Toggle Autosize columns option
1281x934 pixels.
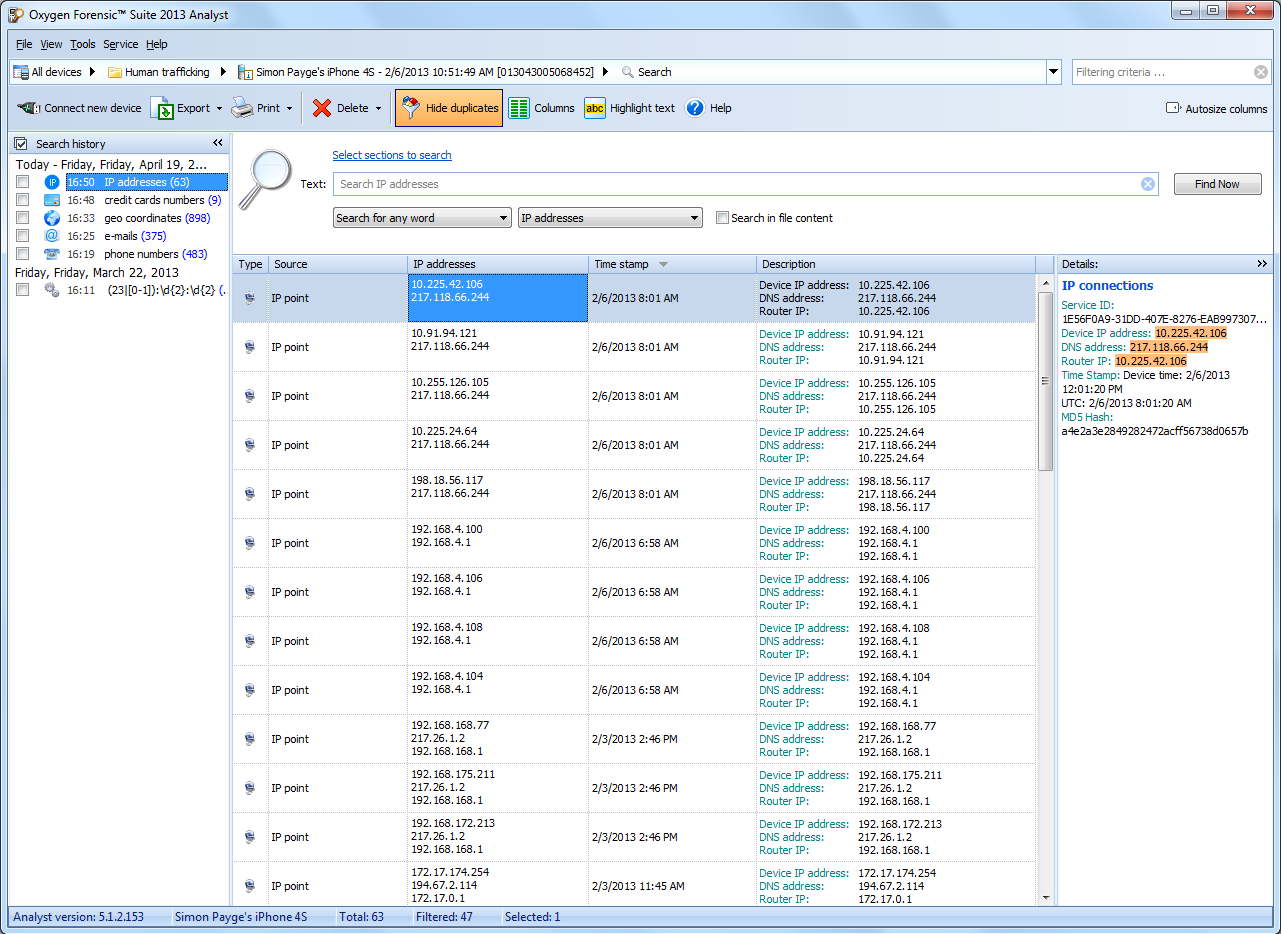[x=1216, y=108]
